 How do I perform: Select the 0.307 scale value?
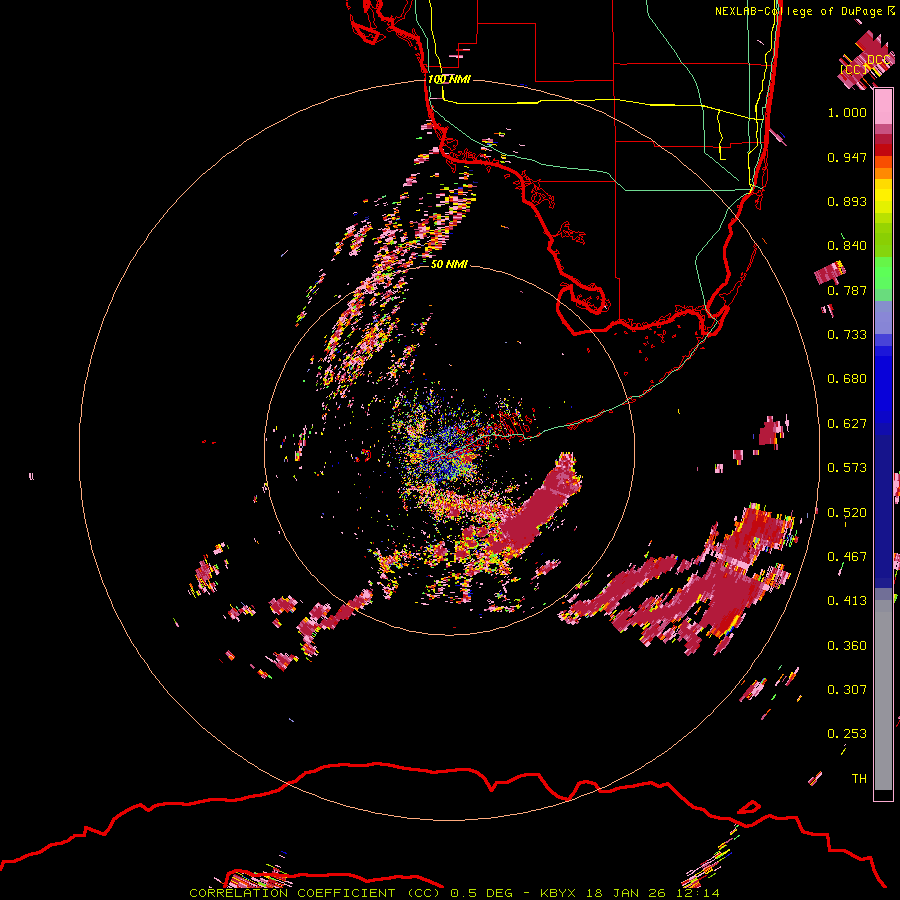point(847,690)
